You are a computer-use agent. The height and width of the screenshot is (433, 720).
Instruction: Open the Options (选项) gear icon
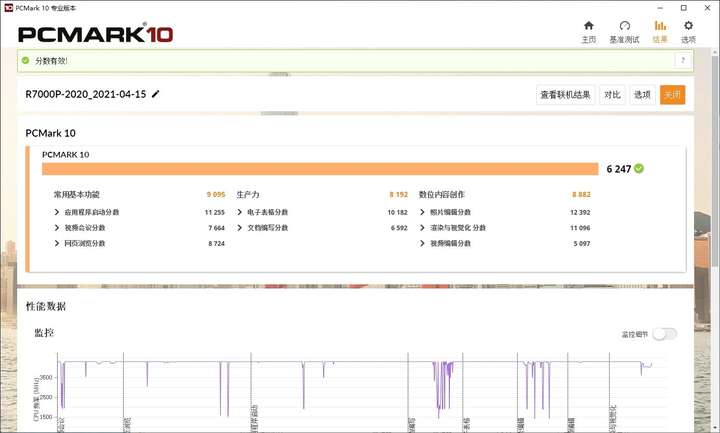pos(688,26)
